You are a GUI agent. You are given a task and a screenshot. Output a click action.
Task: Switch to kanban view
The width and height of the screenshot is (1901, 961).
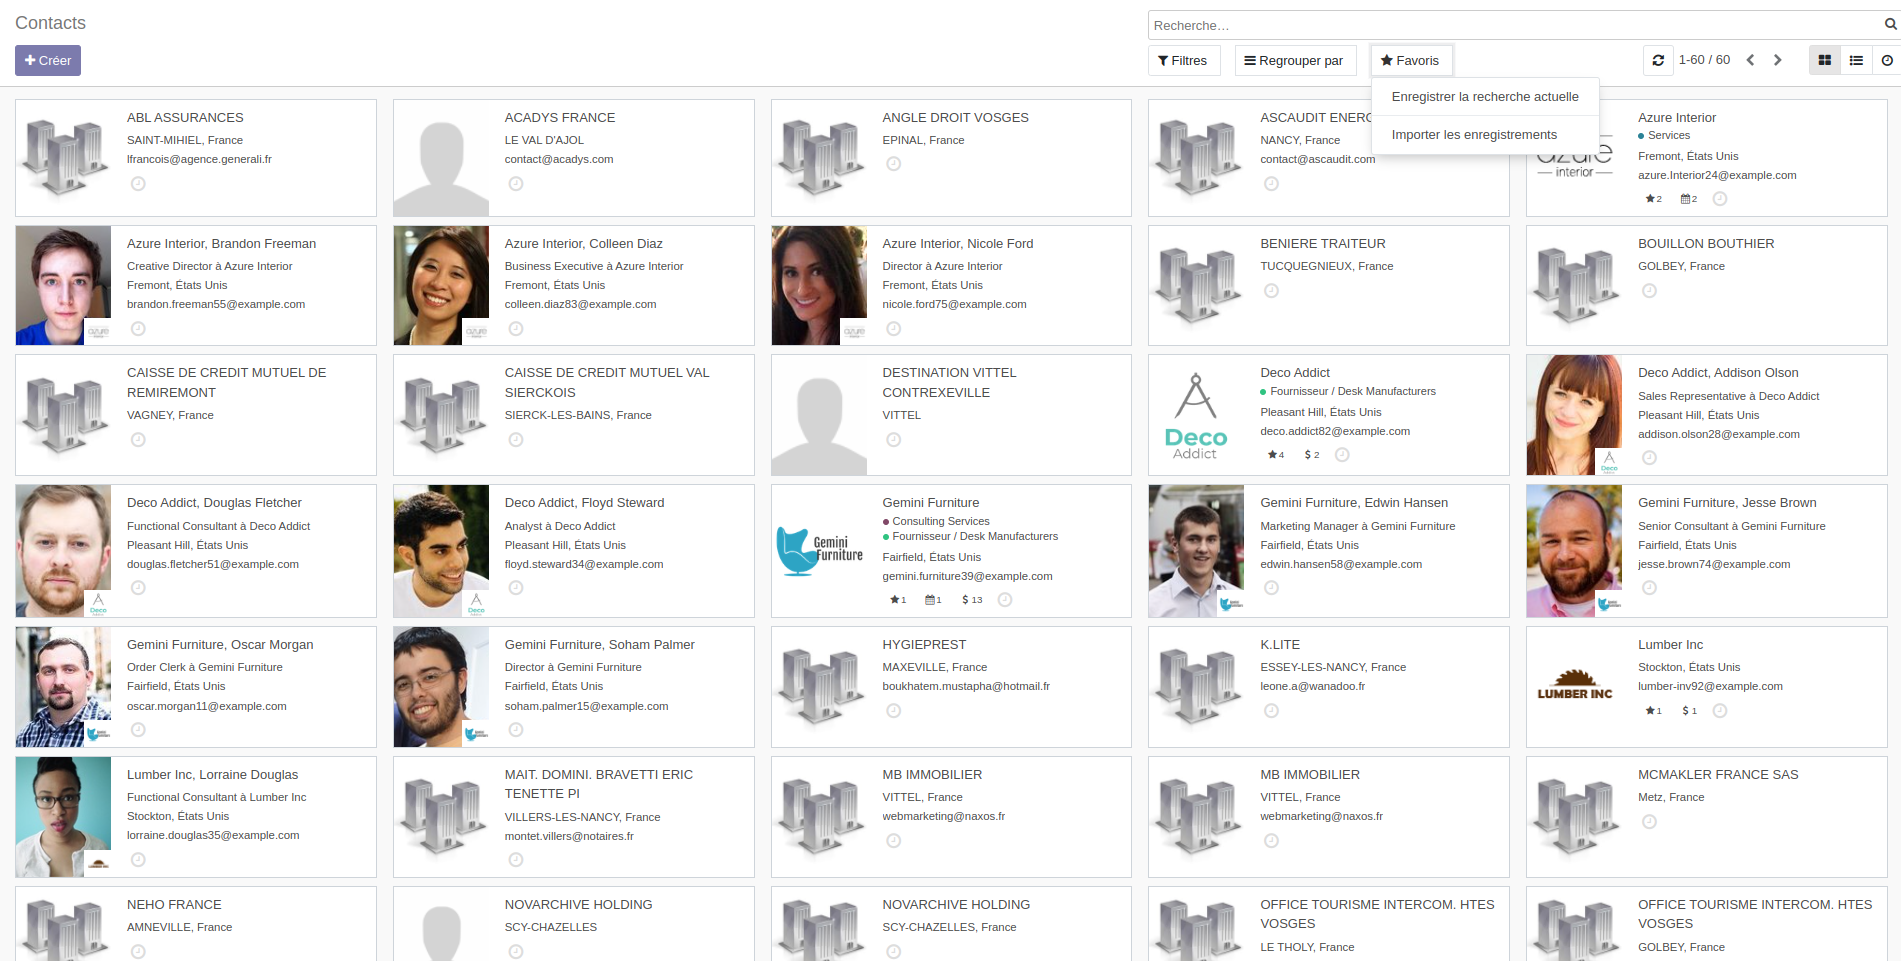point(1825,60)
